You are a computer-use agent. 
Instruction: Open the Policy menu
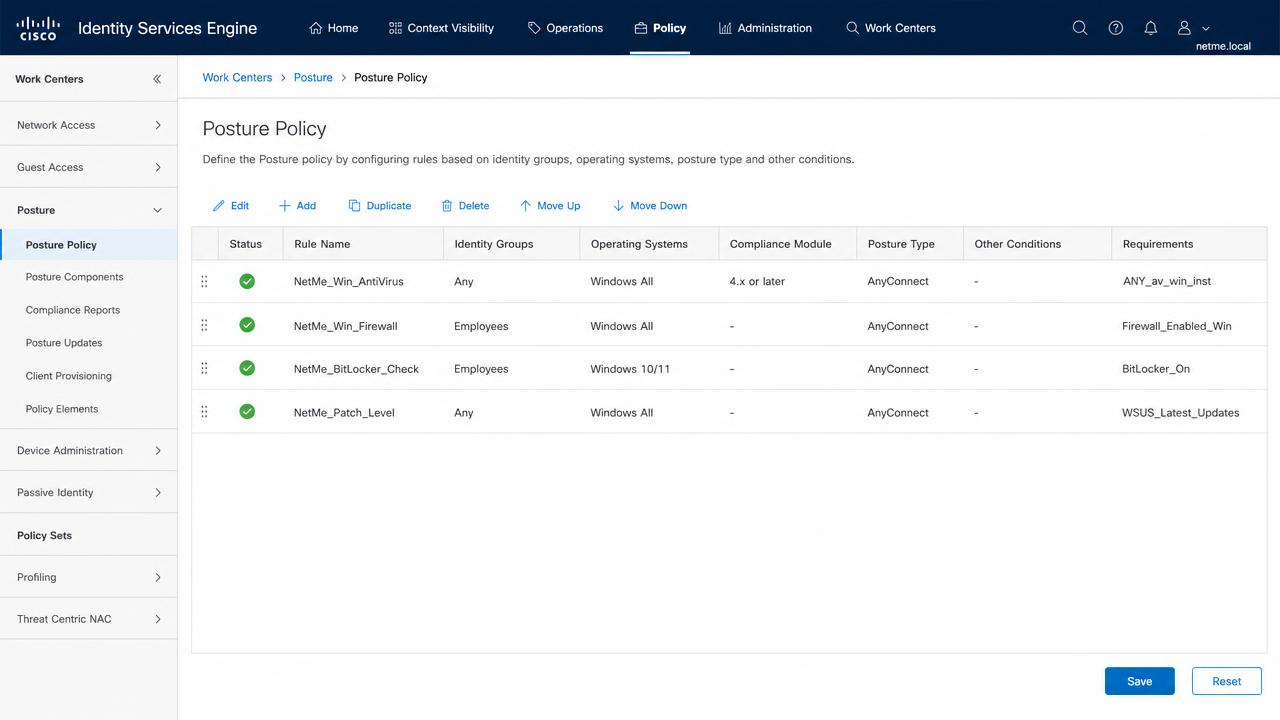(x=660, y=28)
